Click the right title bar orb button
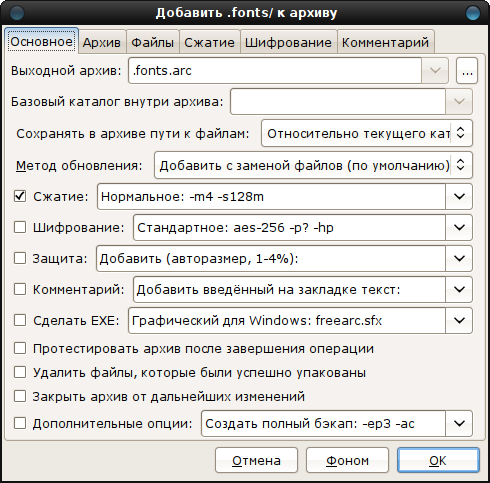The width and height of the screenshot is (490, 483). point(473,13)
